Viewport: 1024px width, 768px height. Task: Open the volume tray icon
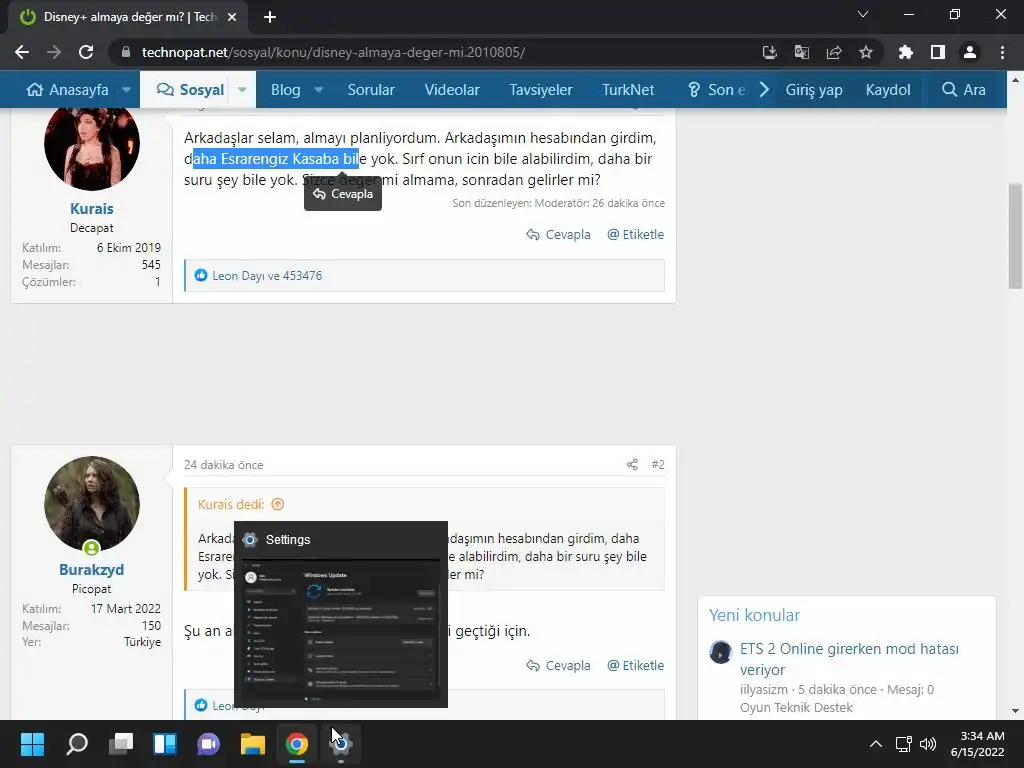pos(927,744)
